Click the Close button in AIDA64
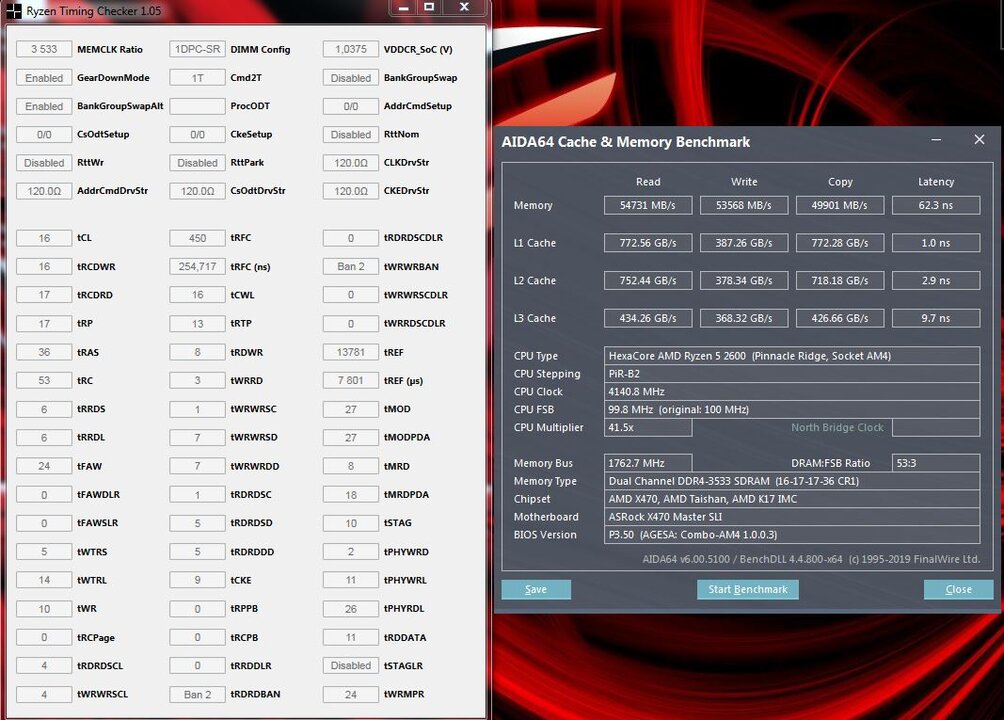The width and height of the screenshot is (1004, 720). pyautogui.click(x=959, y=589)
